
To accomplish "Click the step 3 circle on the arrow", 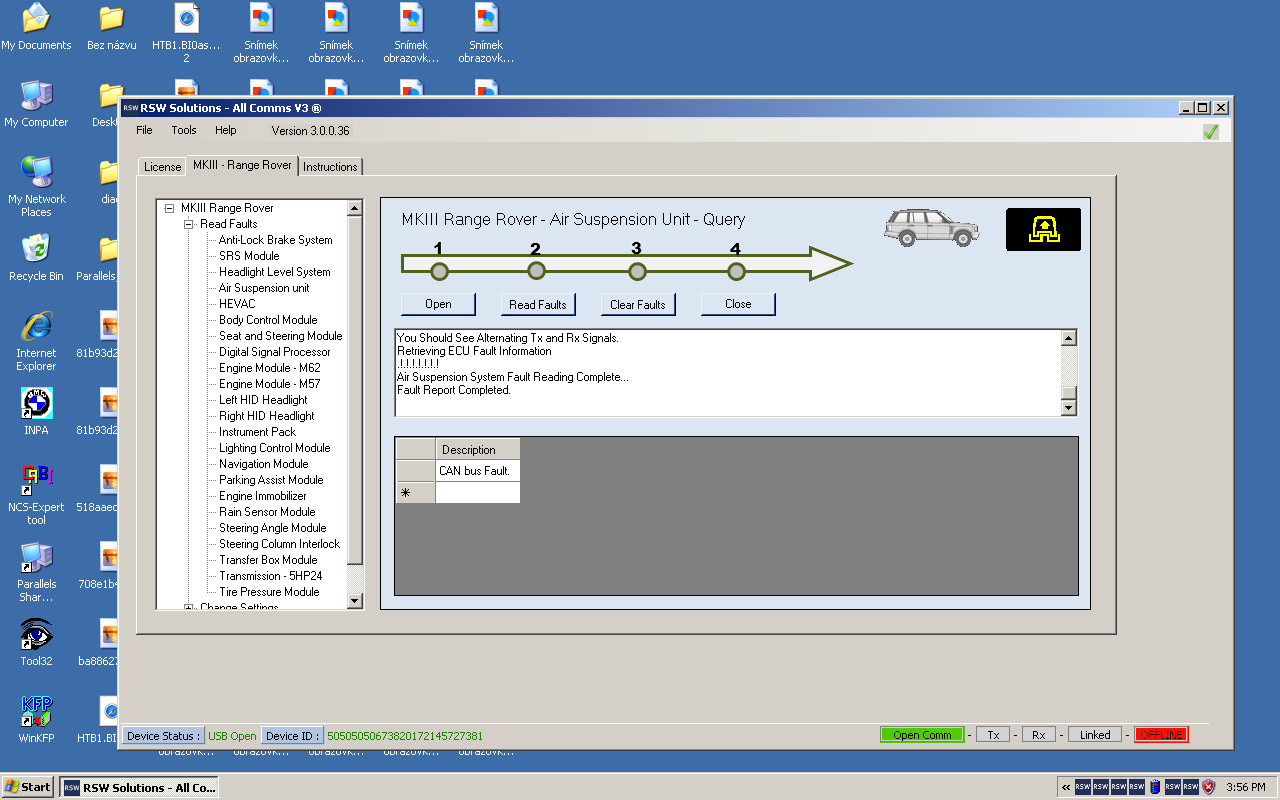I will [x=637, y=271].
